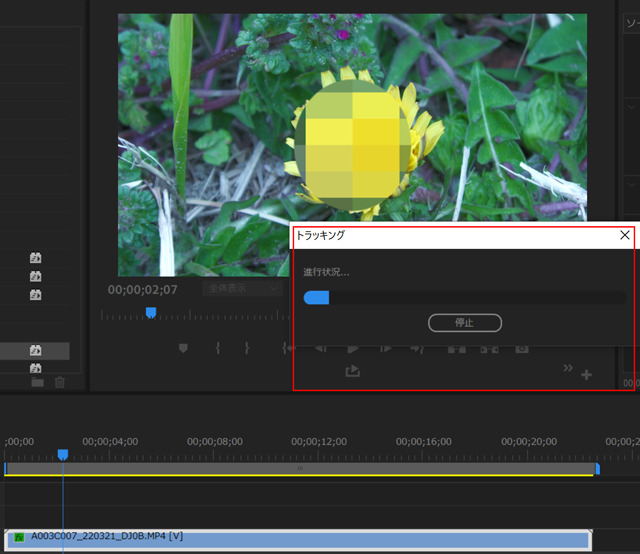Click the 00;00;02;07 timecode field
This screenshot has height=554, width=640.
coord(143,289)
